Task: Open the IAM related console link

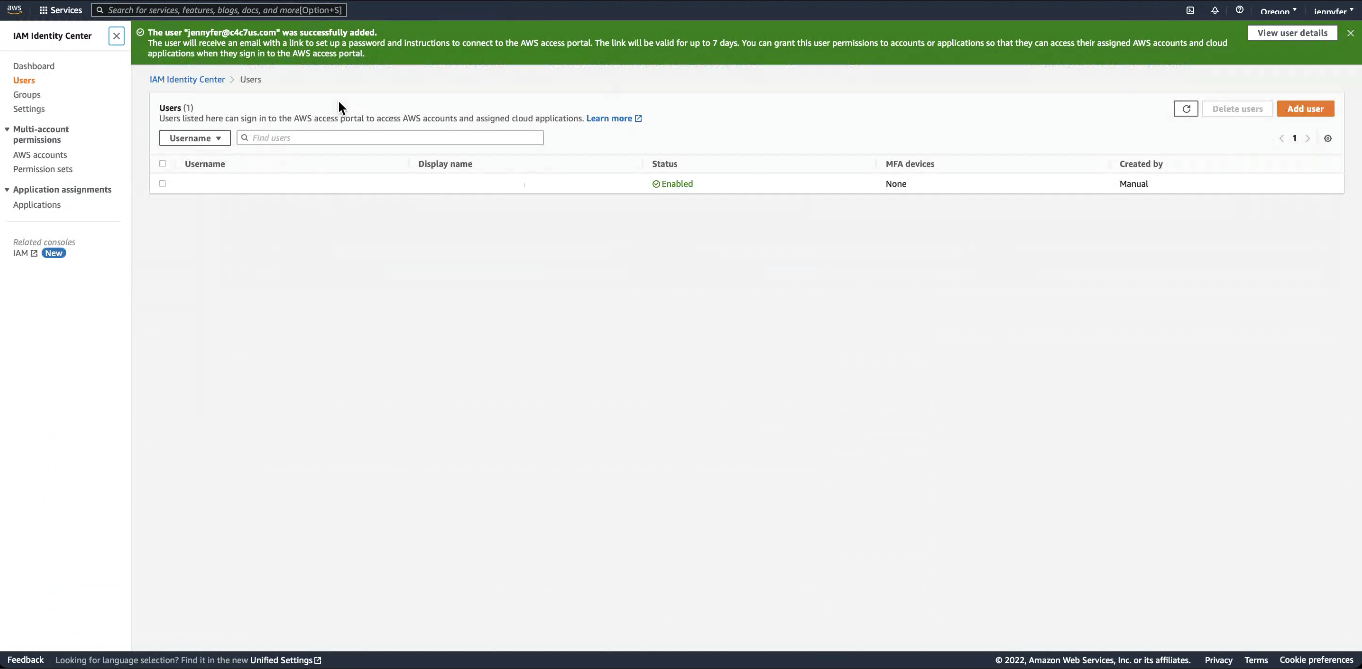Action: (x=25, y=254)
